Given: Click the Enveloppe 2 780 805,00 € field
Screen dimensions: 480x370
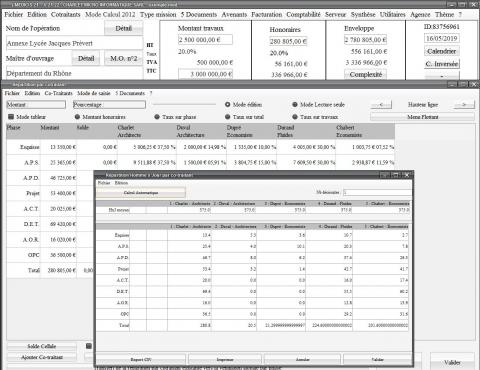Looking at the screenshot, I should pyautogui.click(x=365, y=40).
